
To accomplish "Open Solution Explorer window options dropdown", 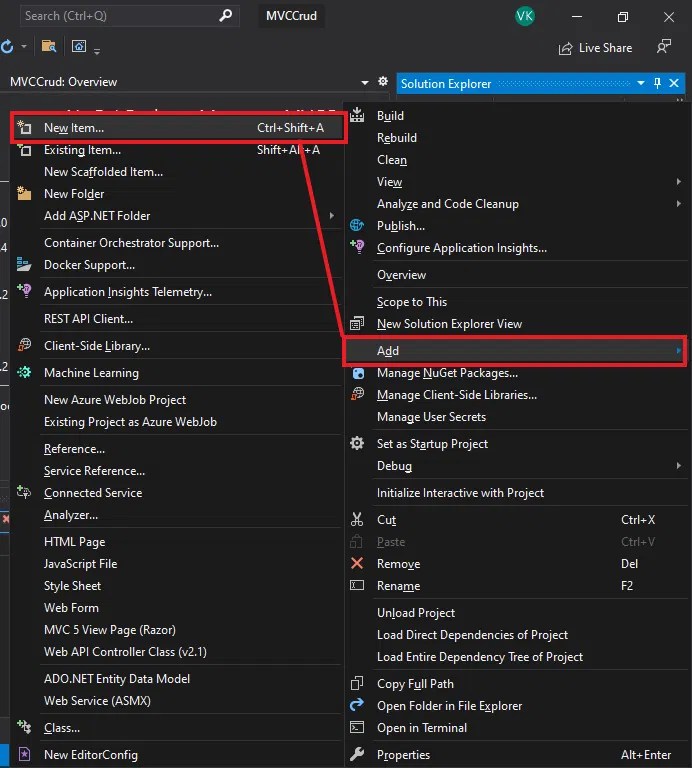I will coord(641,83).
